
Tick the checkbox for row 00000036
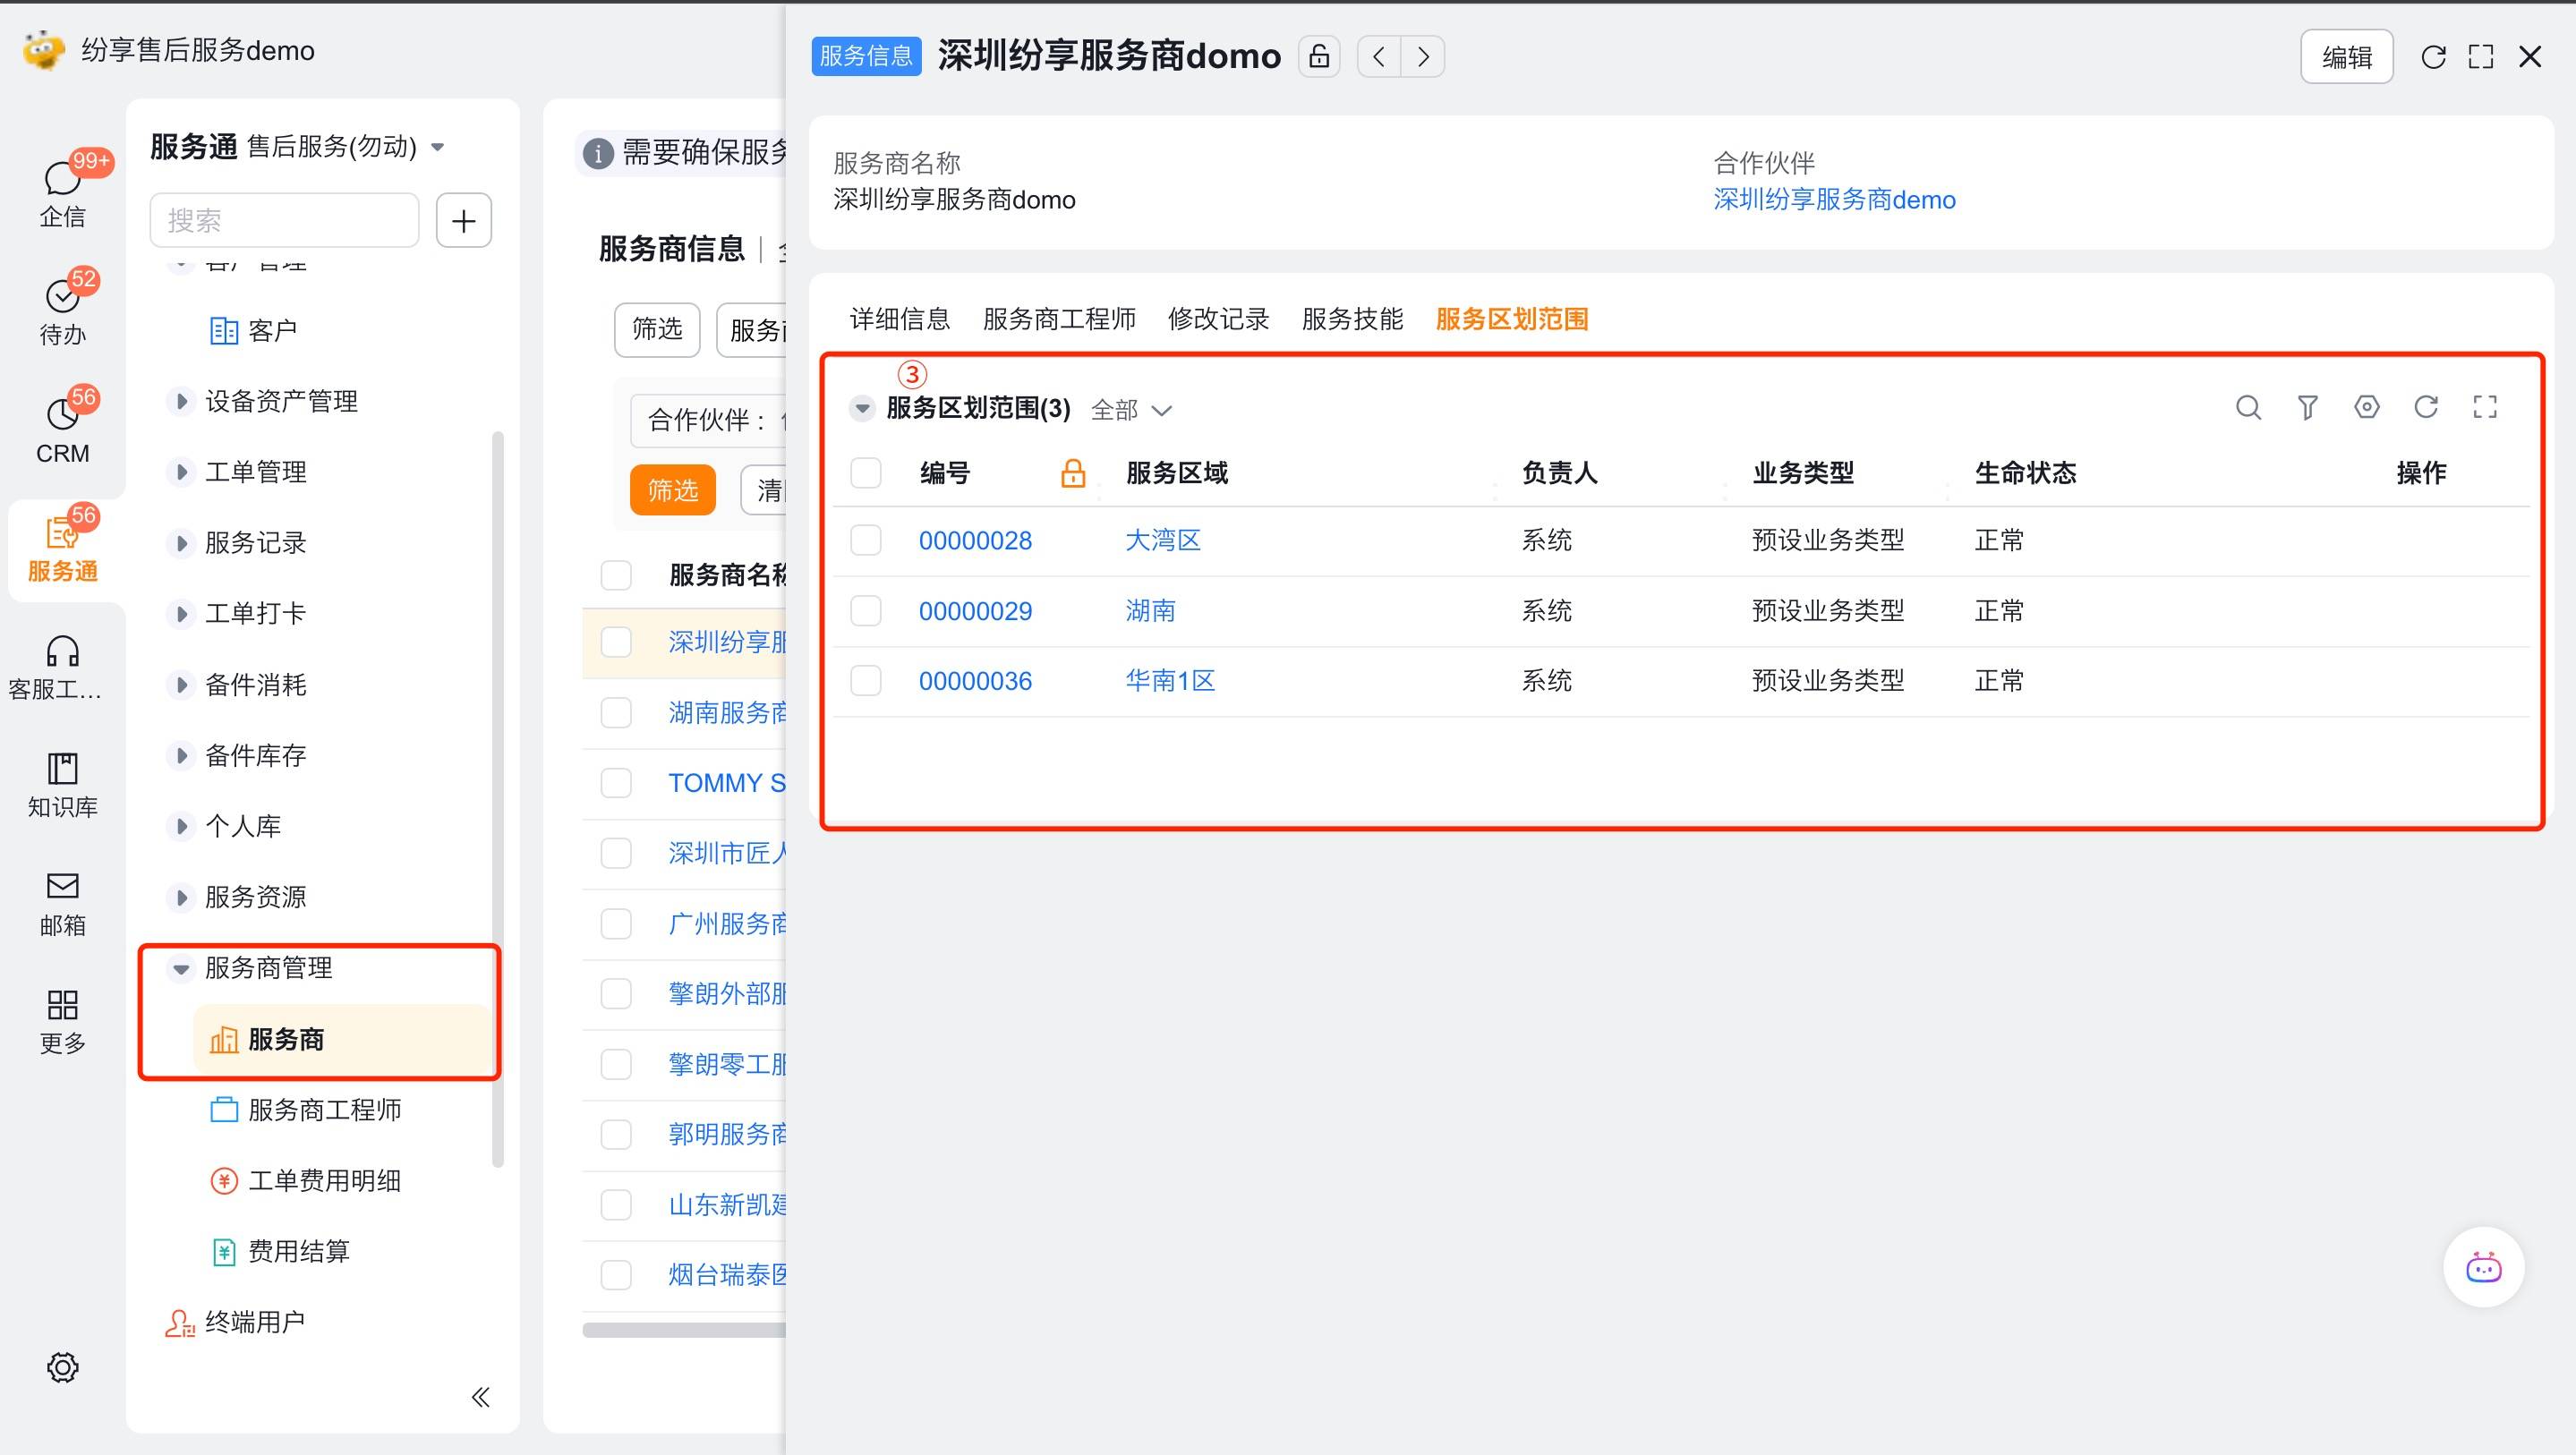pyautogui.click(x=865, y=681)
